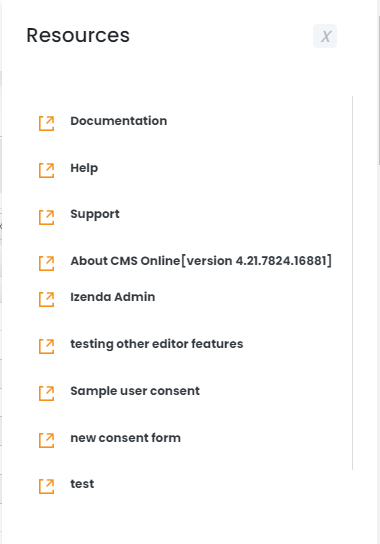The height and width of the screenshot is (544, 380).
Task: Close the Resources panel with X
Action: tap(325, 36)
